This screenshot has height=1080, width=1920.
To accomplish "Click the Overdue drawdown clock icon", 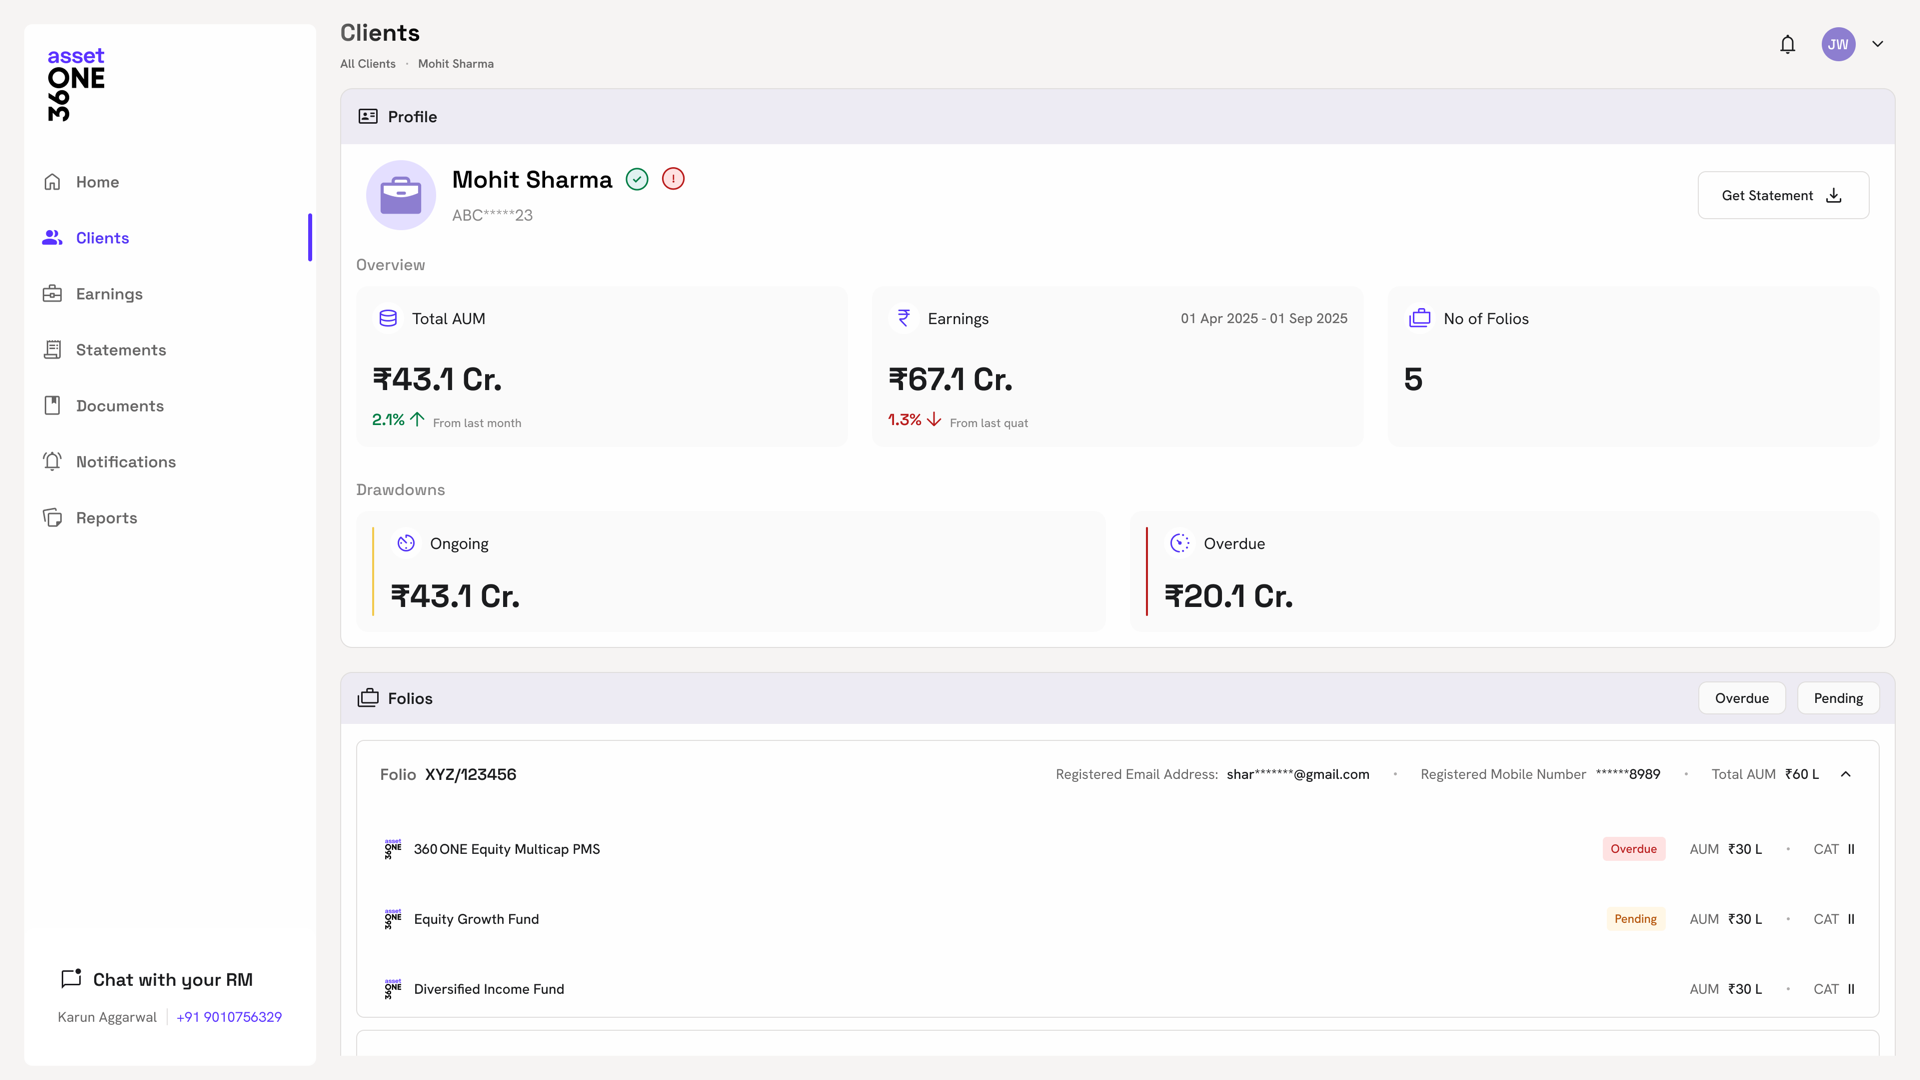I will pyautogui.click(x=1180, y=543).
